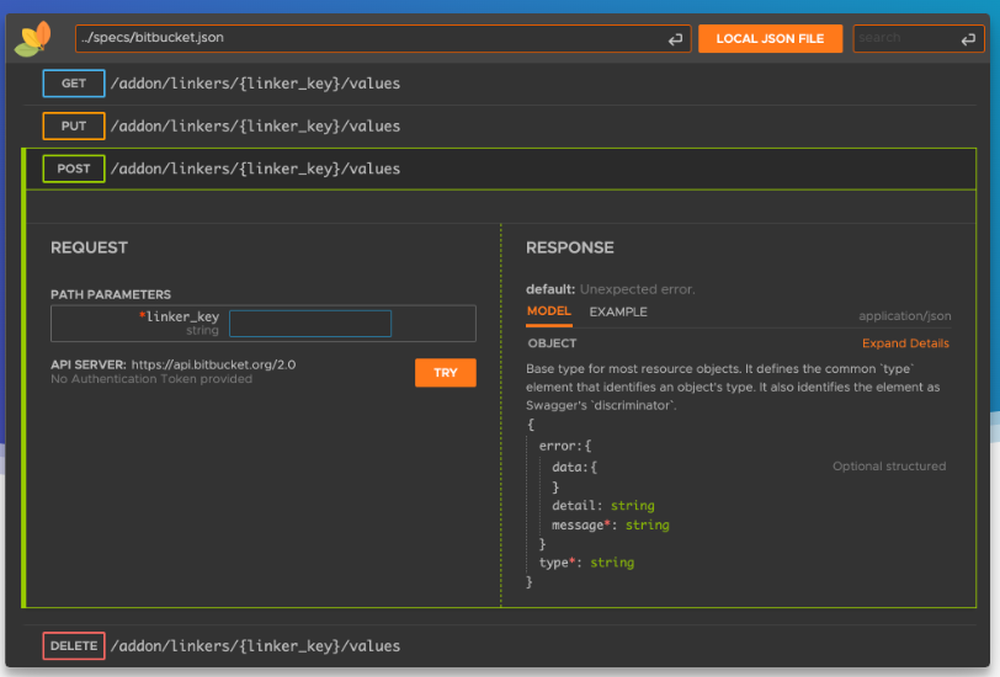Viewport: 1000px width, 677px height.
Task: Click the API server URL text
Action: click(213, 365)
